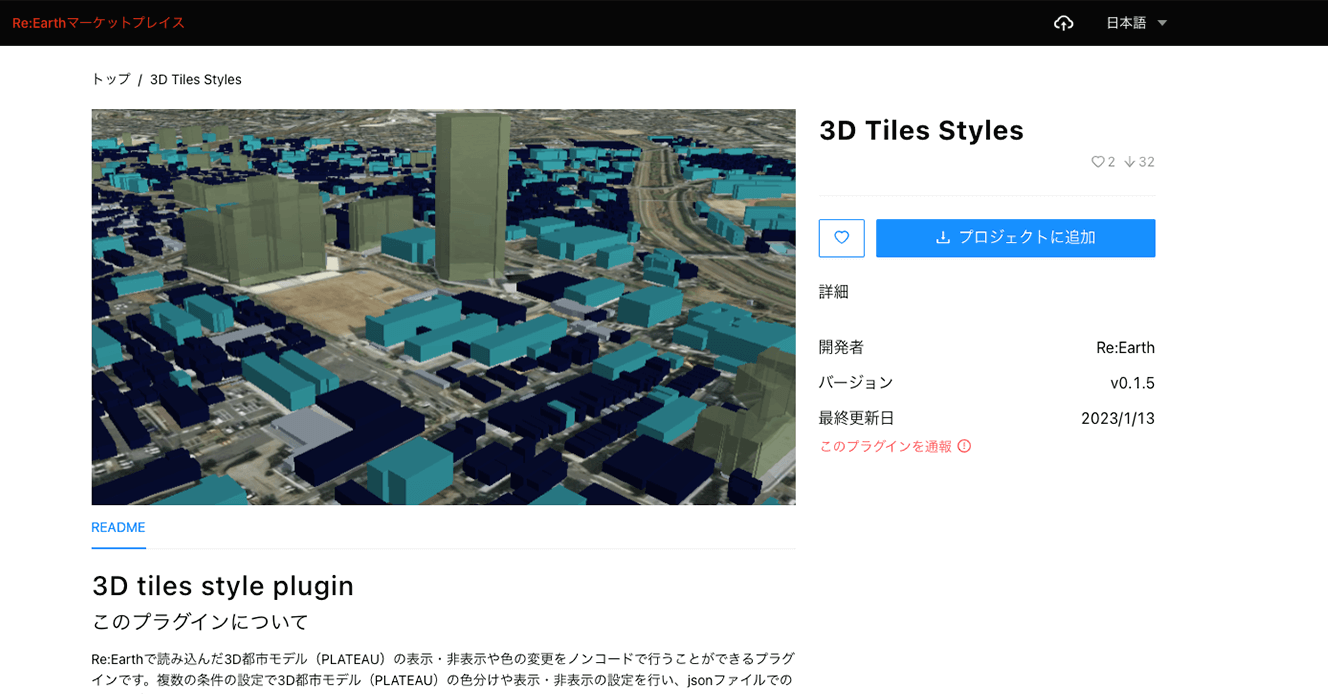Click the このプラグインについて subheading
The width and height of the screenshot is (1328, 694).
(200, 622)
